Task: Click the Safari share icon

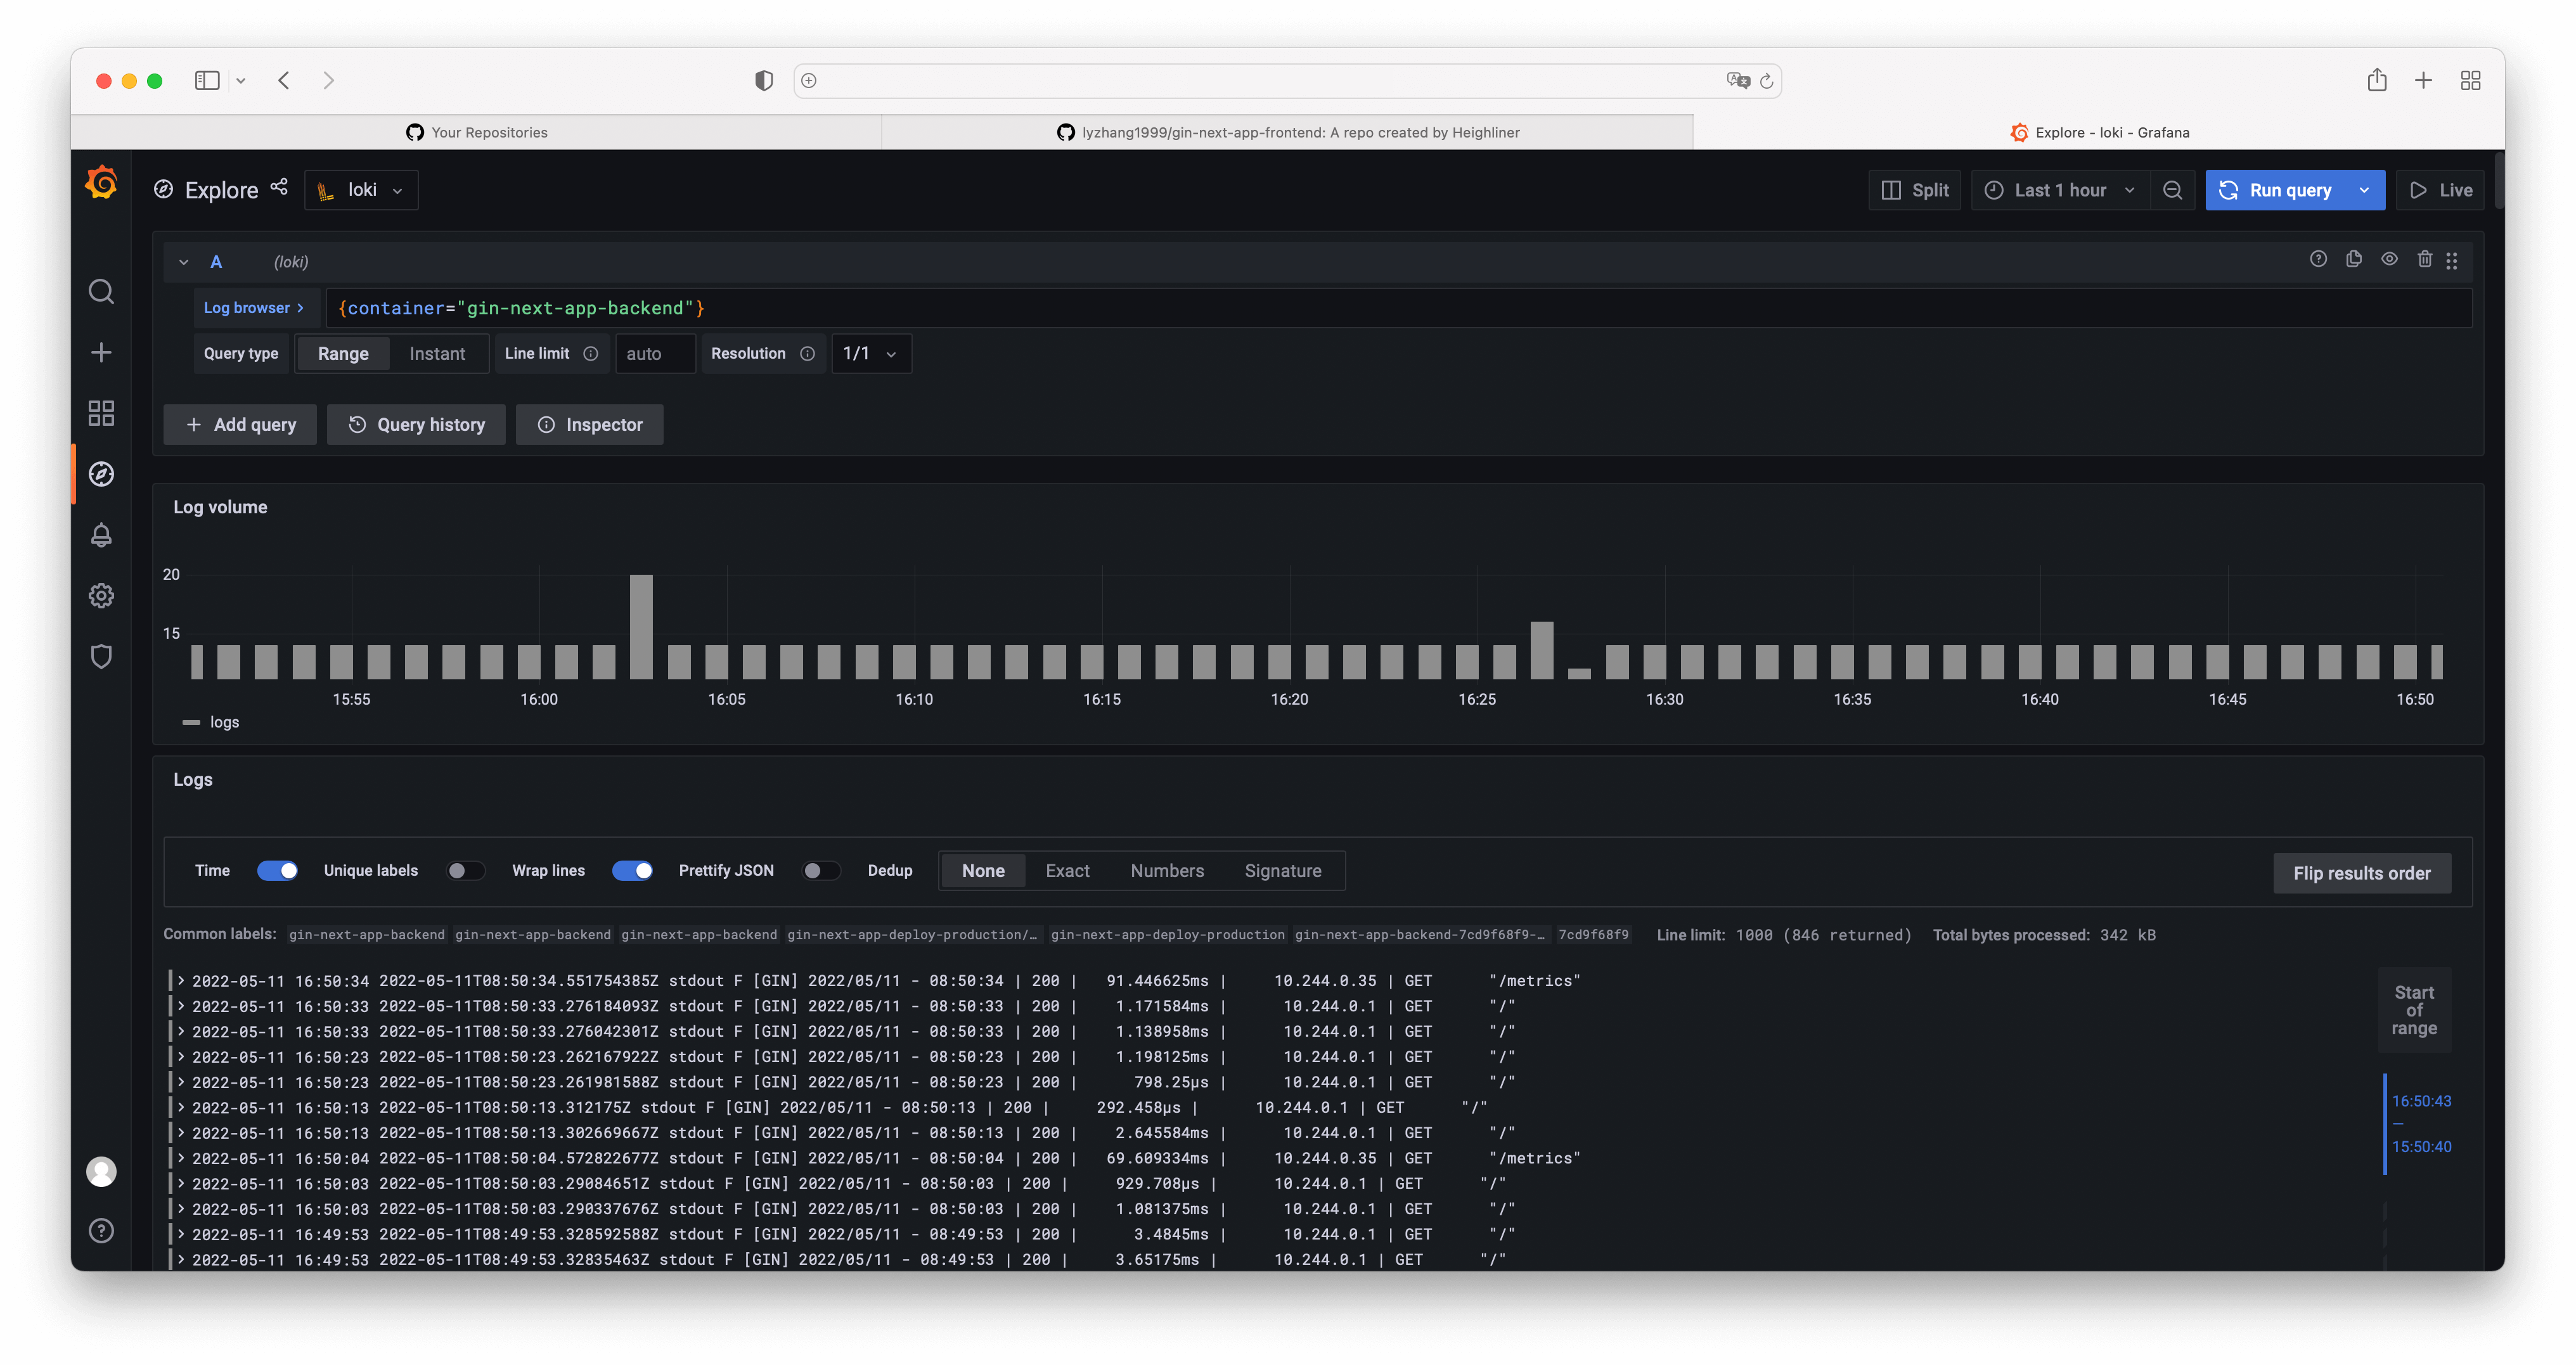Action: [x=2377, y=80]
